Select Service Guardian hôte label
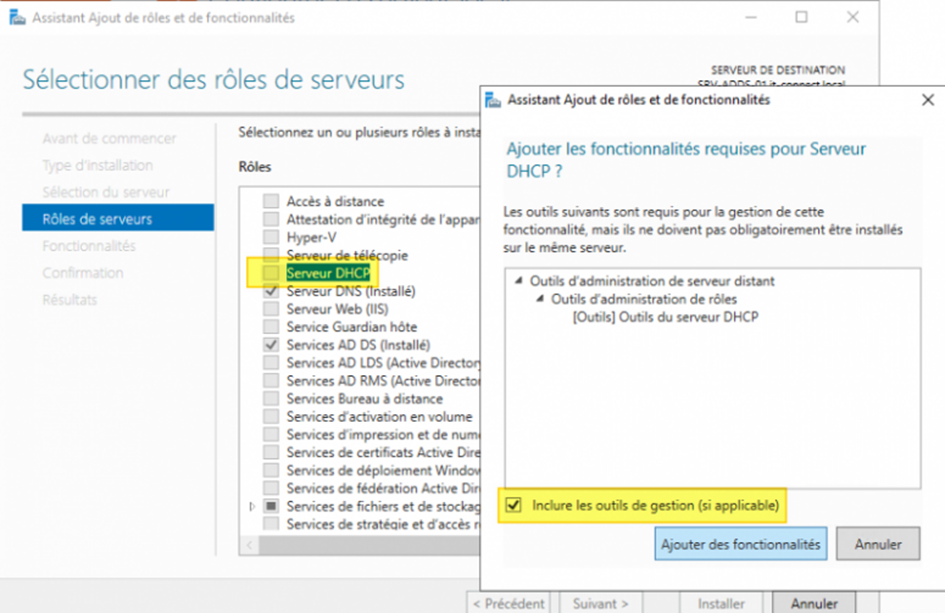The width and height of the screenshot is (945, 613). pos(351,327)
